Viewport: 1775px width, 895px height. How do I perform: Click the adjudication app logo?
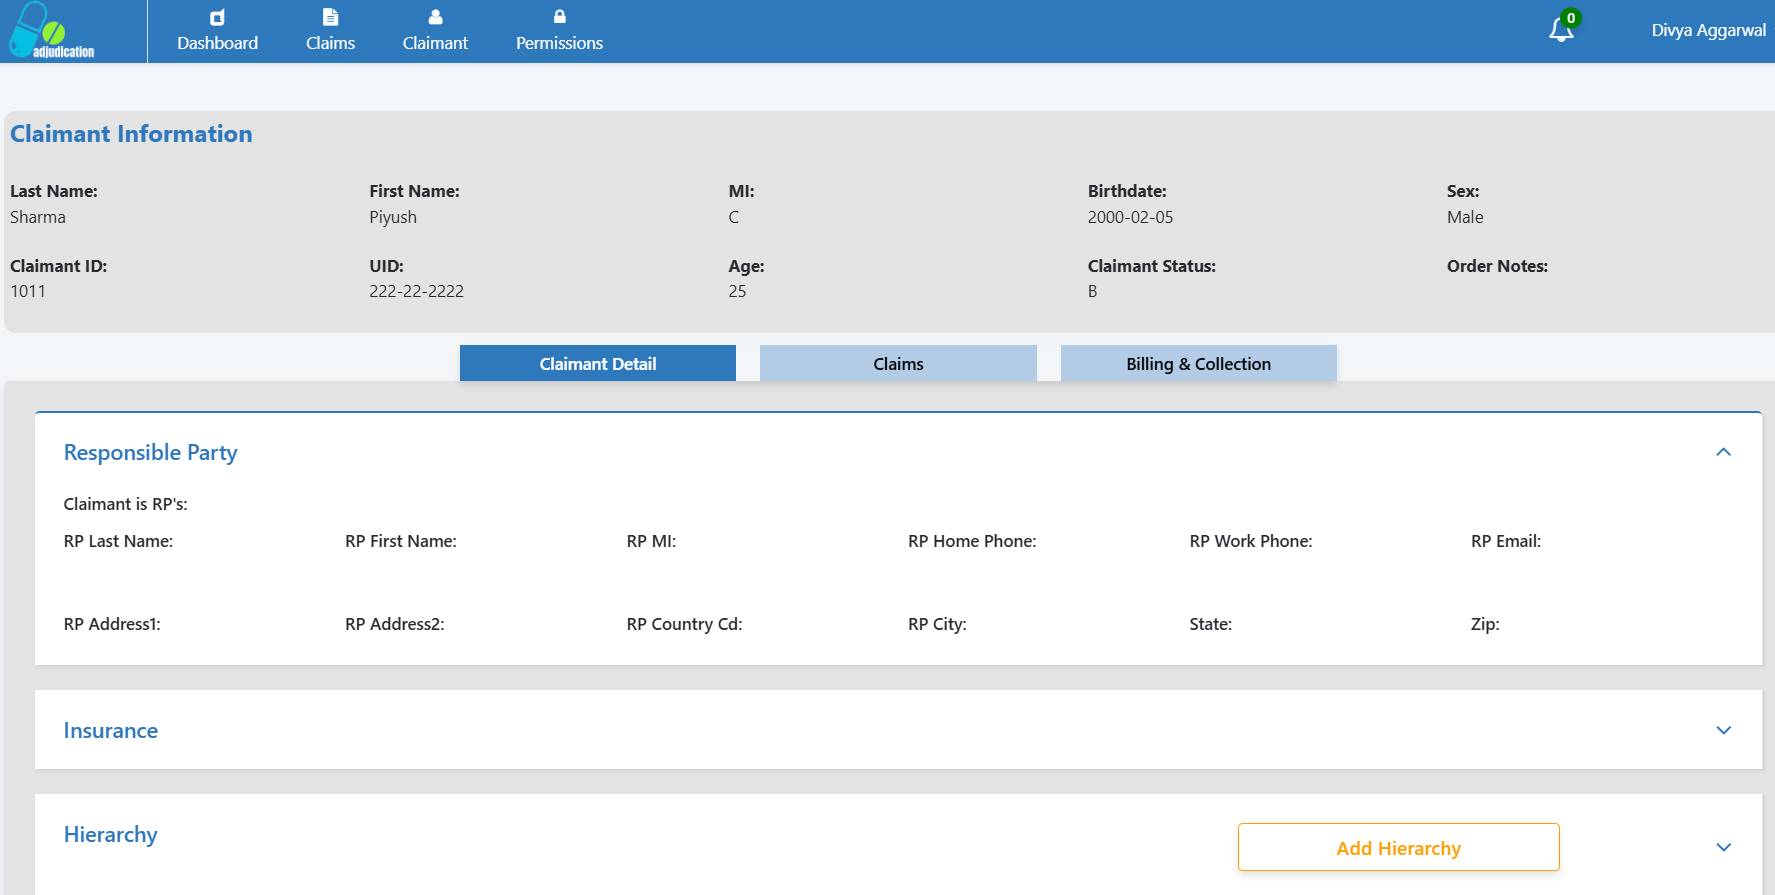click(52, 31)
